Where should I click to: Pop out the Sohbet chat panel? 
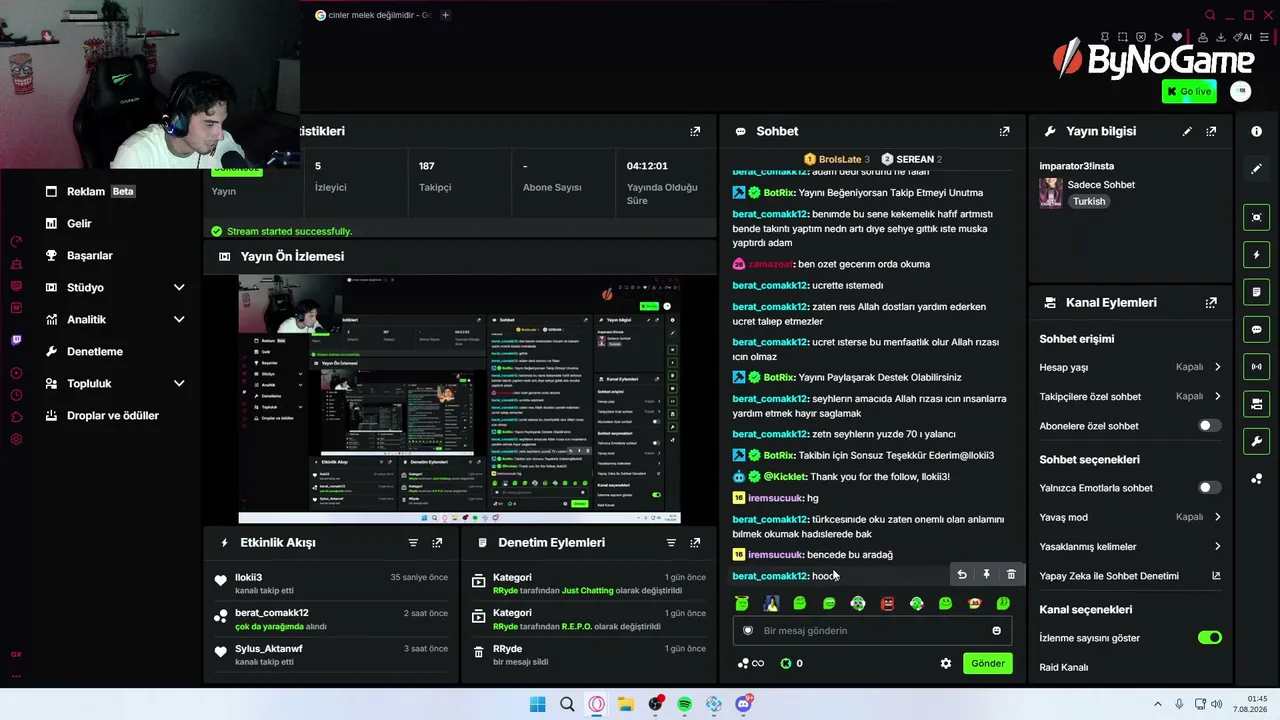[1004, 131]
